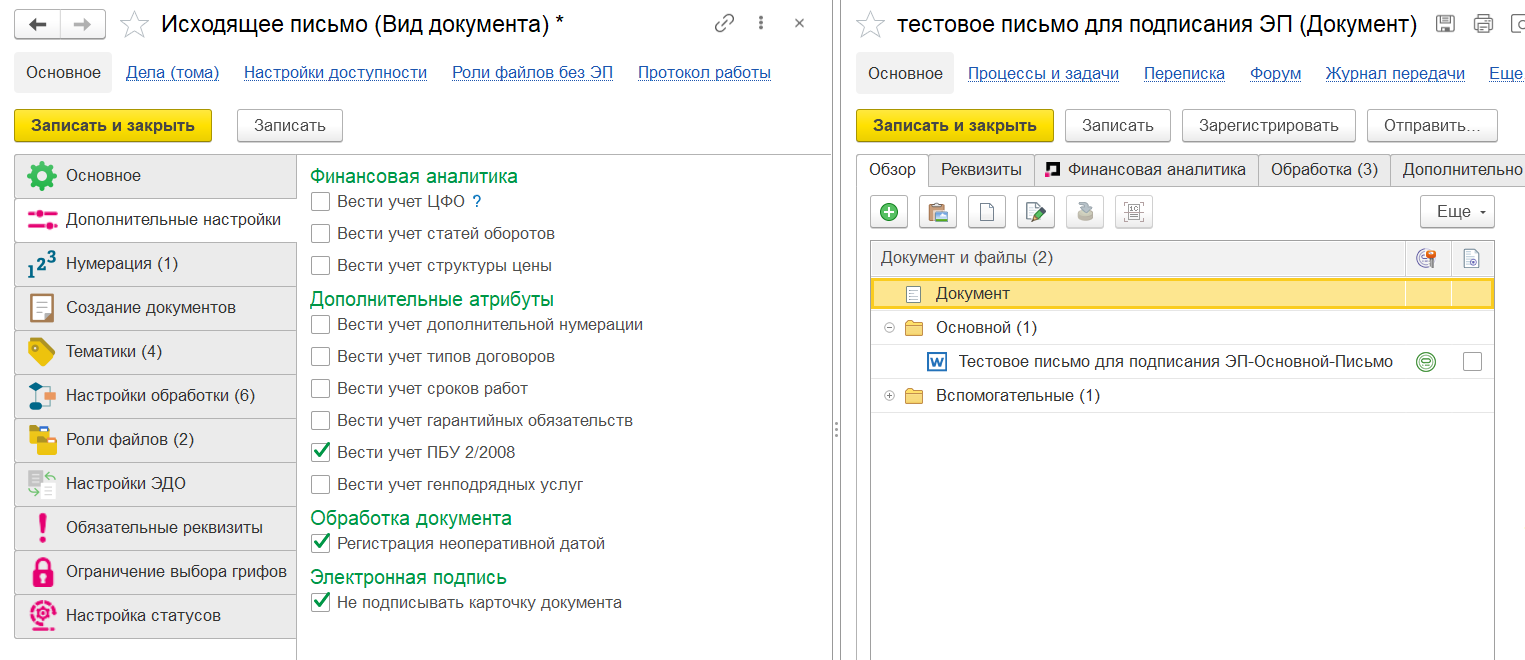Open Дела (тома) link in left window
The image size is (1525, 660).
pos(172,73)
